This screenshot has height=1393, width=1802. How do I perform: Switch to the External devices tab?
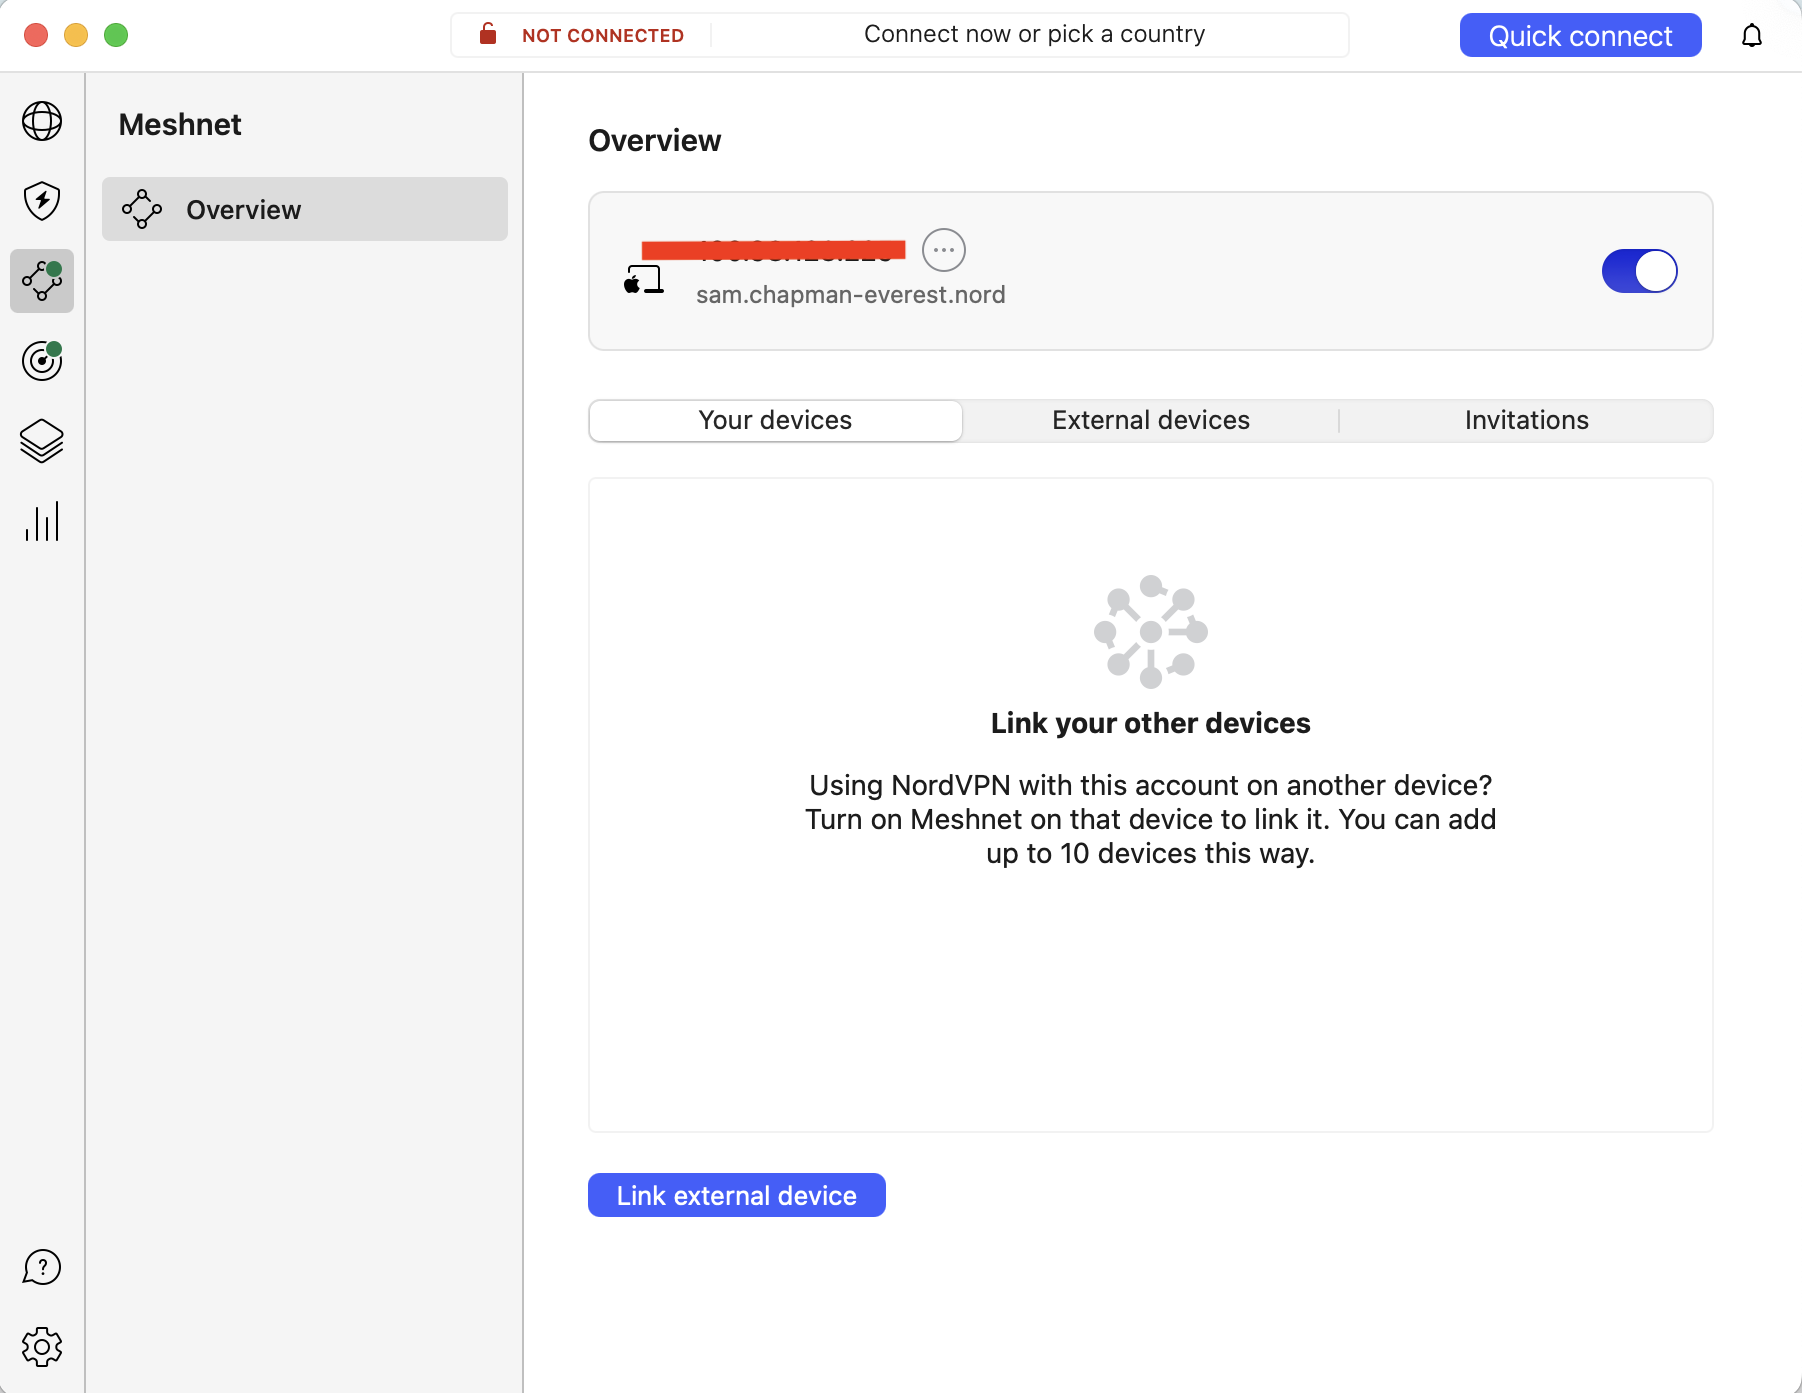pos(1150,420)
